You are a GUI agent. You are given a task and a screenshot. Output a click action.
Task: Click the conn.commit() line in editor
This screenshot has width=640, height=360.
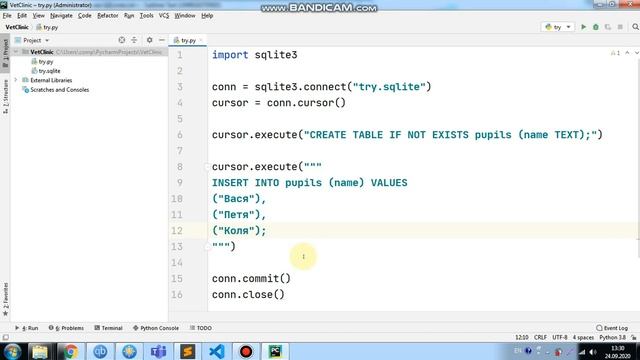pos(251,278)
